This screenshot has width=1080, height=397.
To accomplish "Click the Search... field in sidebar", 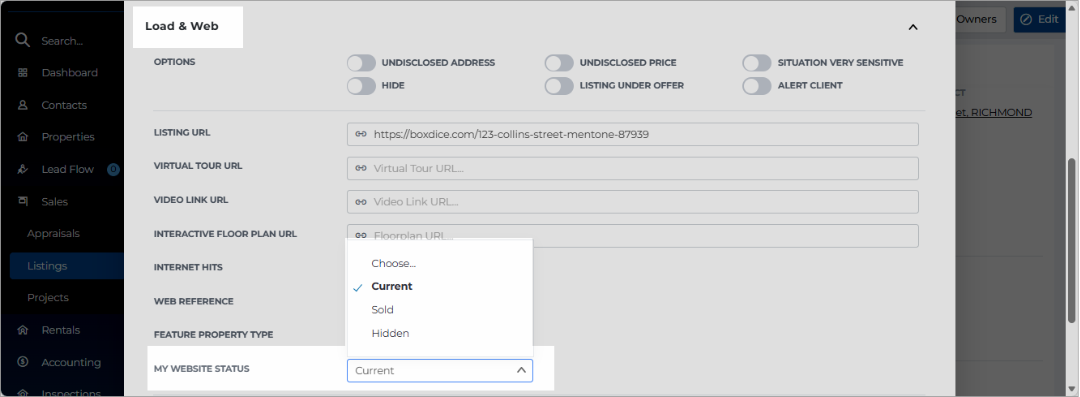I will point(62,41).
